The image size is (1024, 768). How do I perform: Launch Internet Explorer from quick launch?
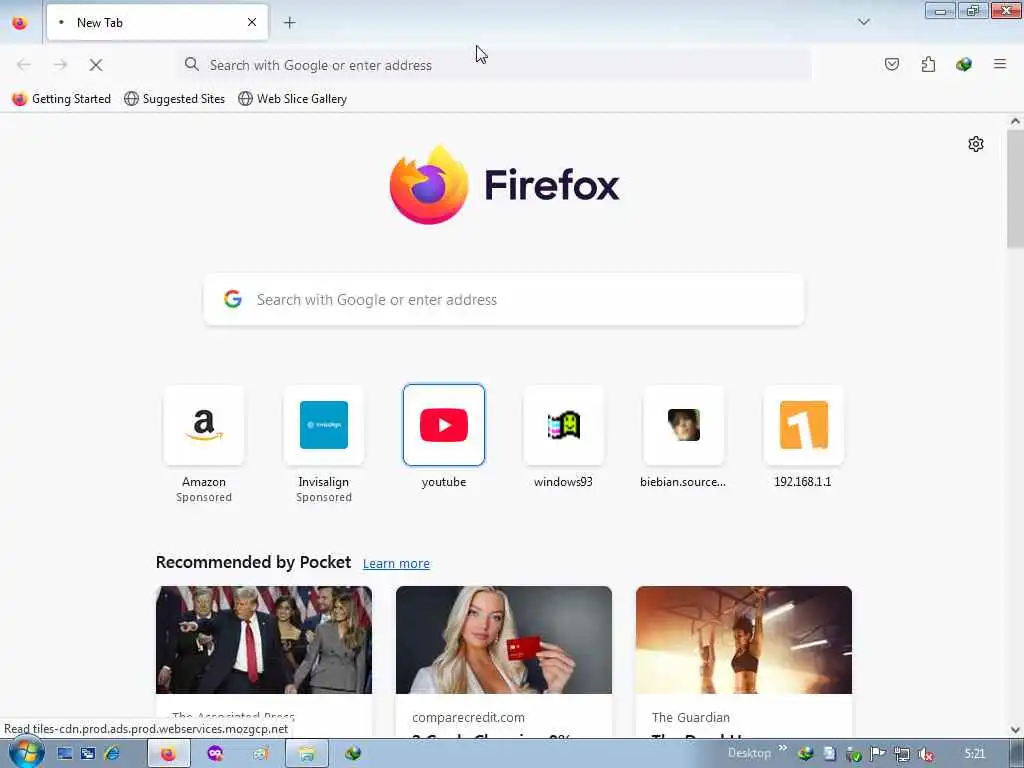(112, 754)
